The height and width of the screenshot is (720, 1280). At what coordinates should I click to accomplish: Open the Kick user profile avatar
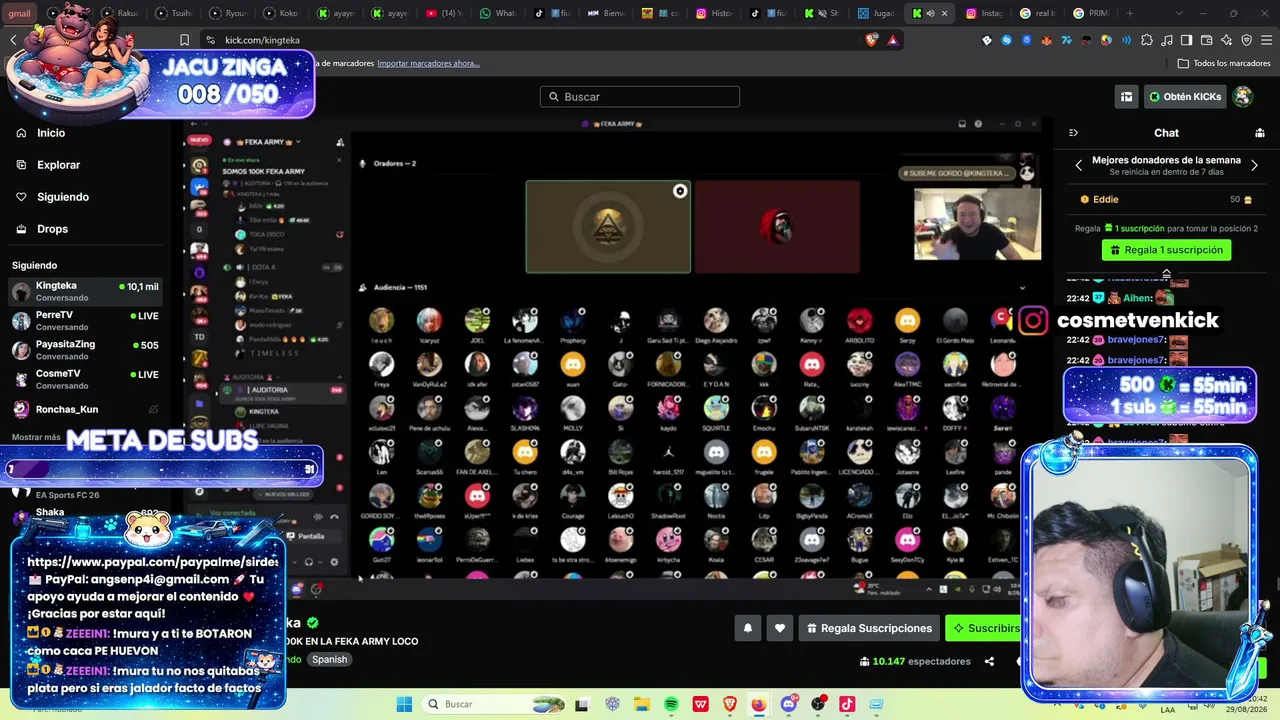1243,97
